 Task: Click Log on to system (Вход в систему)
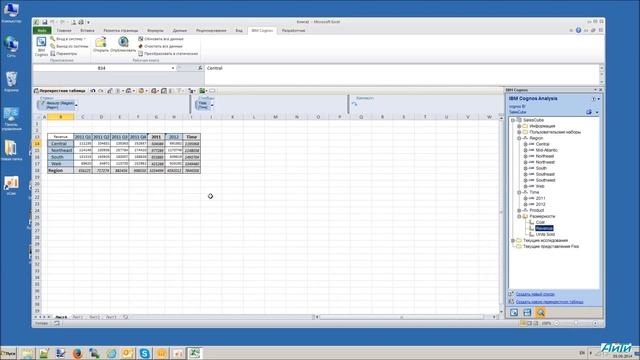tap(68, 39)
